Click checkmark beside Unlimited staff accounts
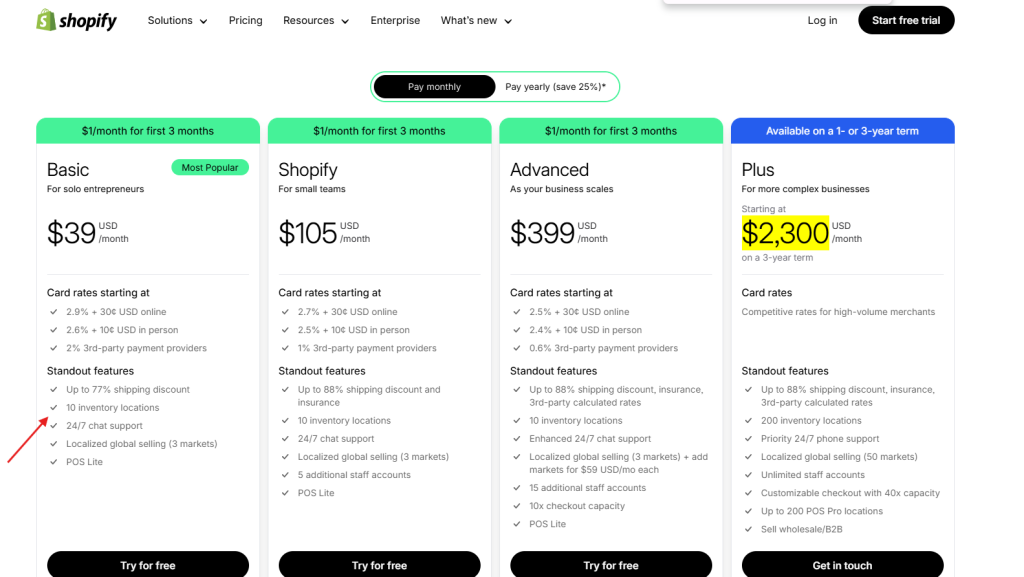 [x=748, y=475]
